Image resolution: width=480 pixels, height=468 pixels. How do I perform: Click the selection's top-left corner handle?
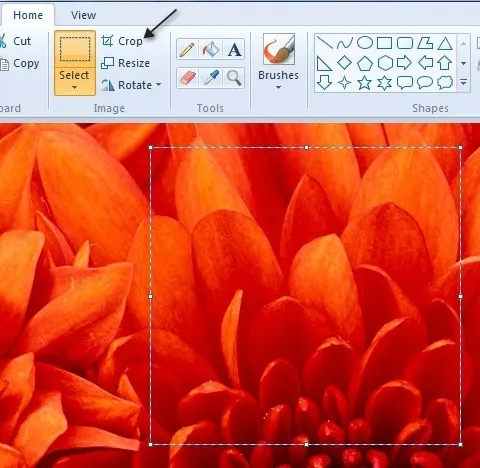click(x=151, y=147)
